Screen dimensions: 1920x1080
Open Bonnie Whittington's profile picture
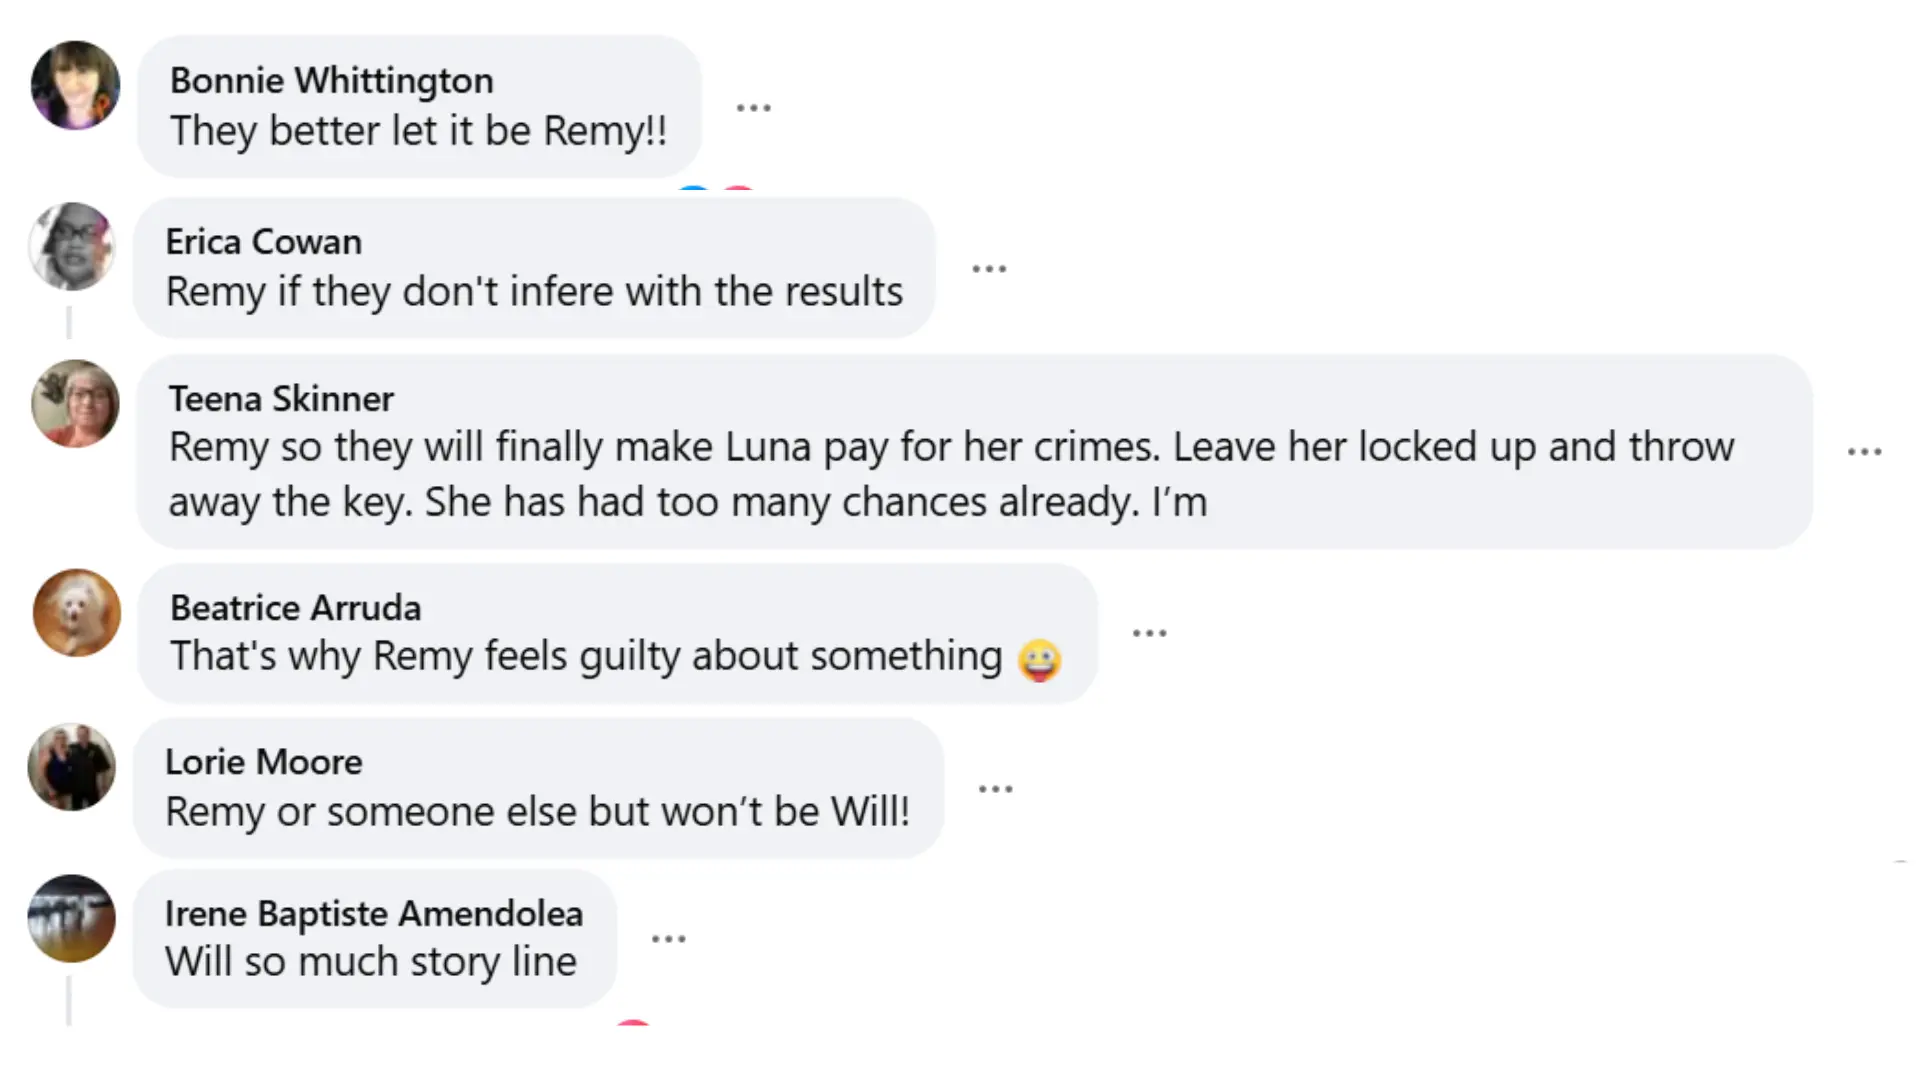coord(75,85)
